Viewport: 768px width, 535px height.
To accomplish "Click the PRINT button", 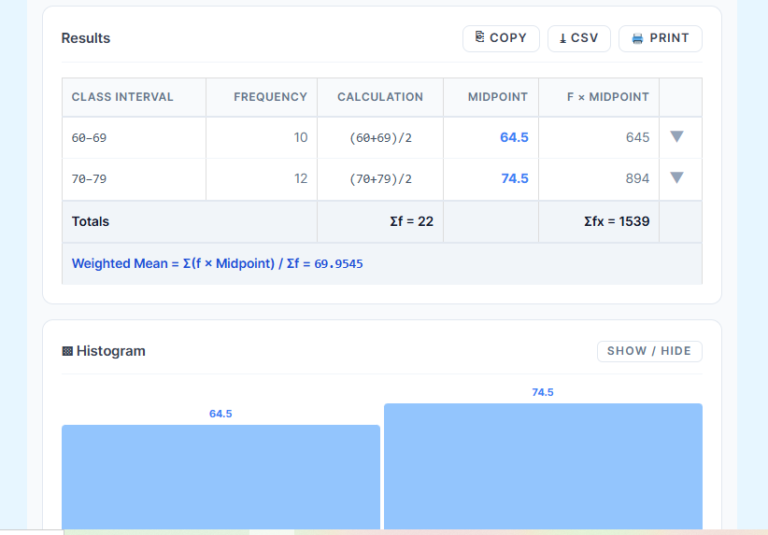I will point(660,38).
